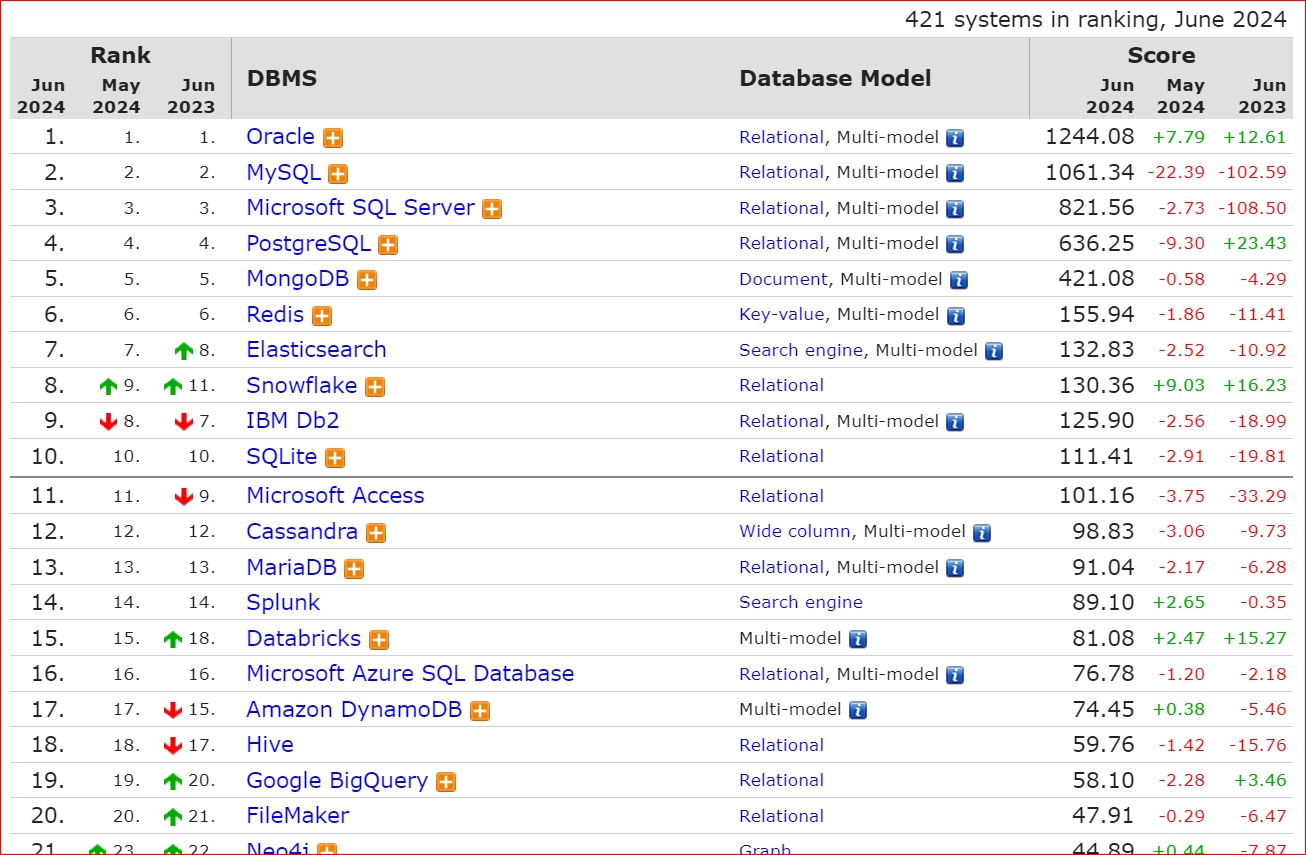The image size is (1306, 855).
Task: Click the plus icon beside MariaDB
Action: (354, 569)
